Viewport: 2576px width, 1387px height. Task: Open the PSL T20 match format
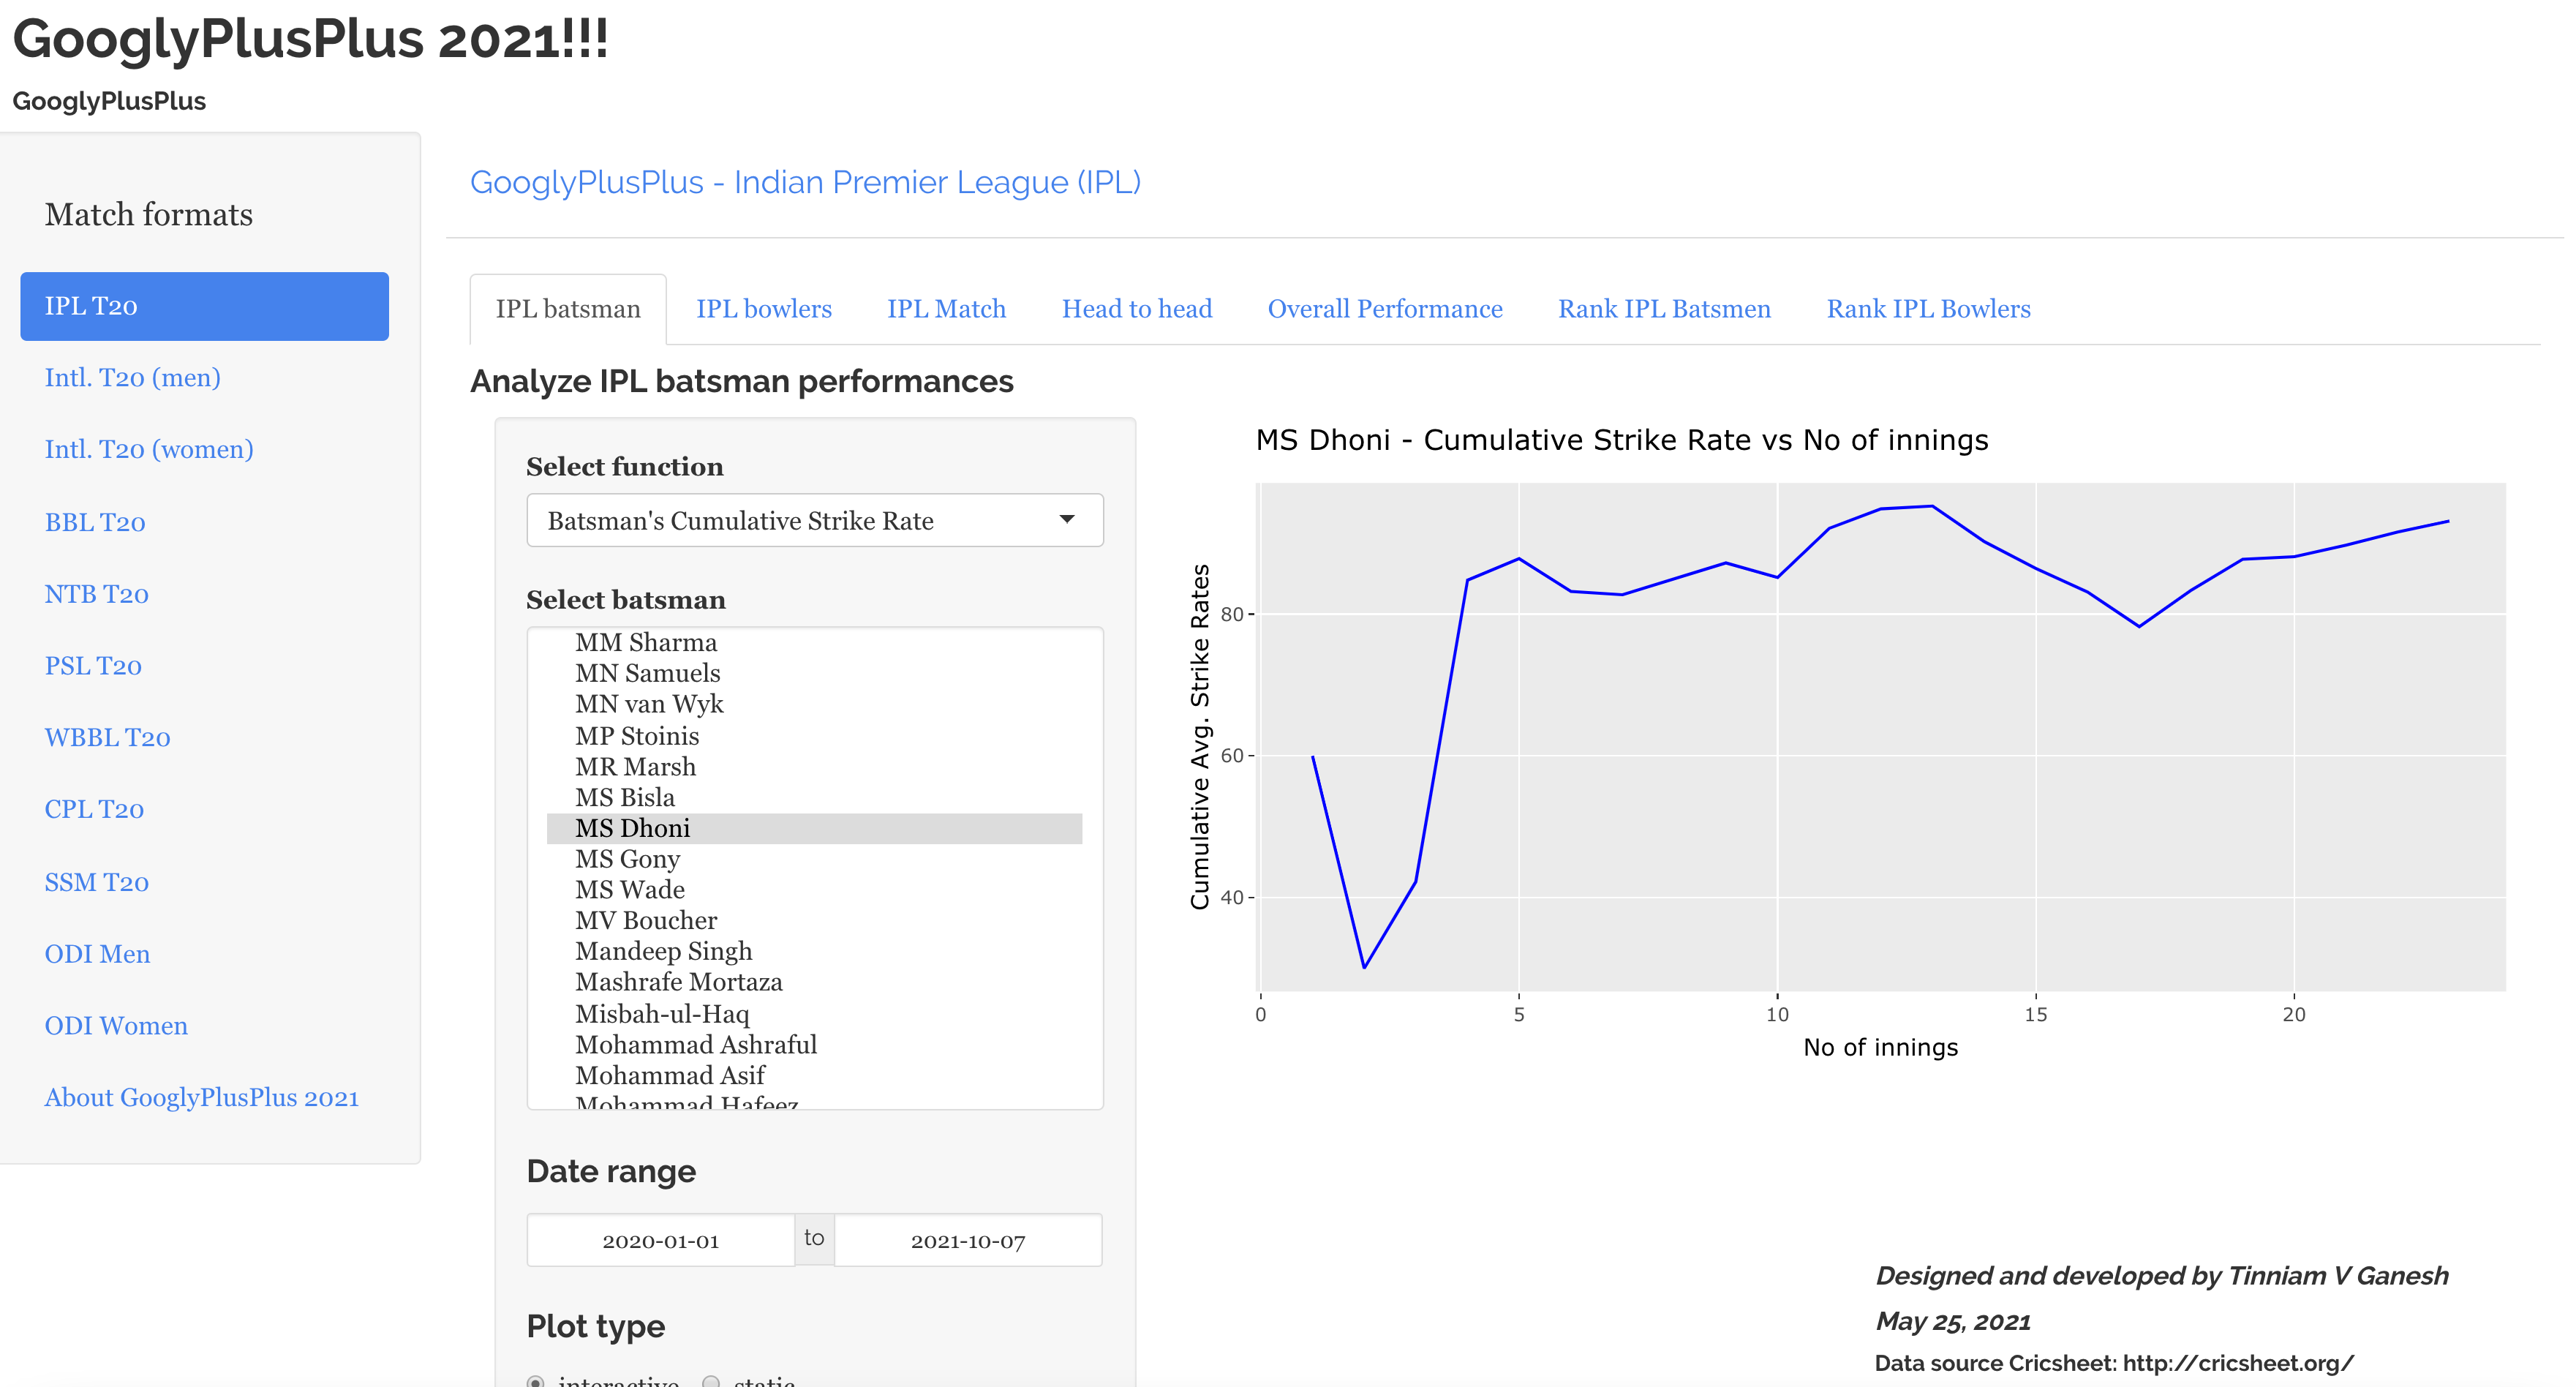point(93,666)
